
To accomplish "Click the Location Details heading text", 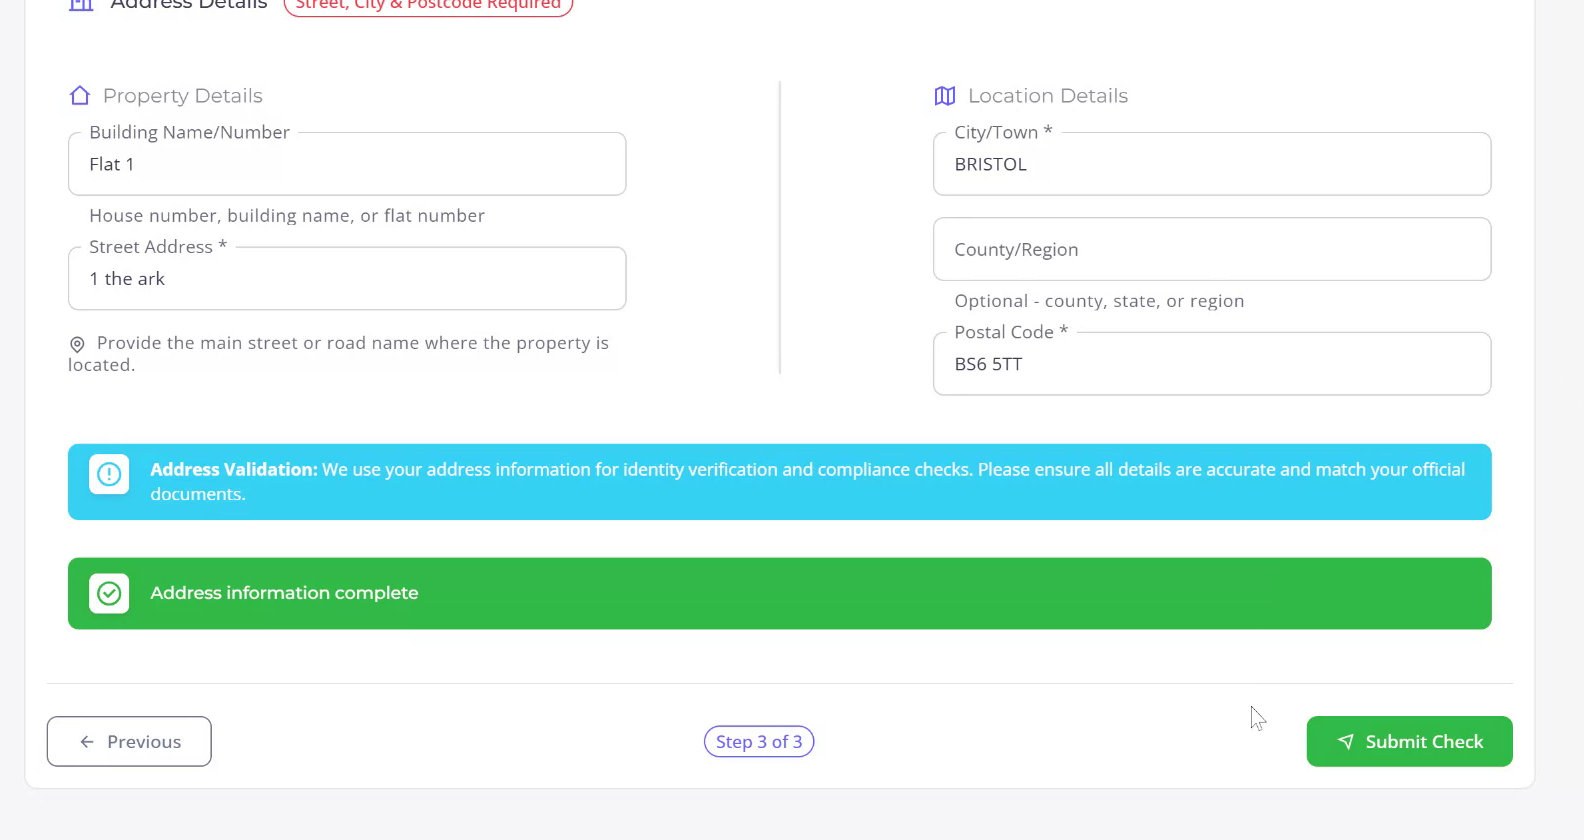I will coord(1047,96).
